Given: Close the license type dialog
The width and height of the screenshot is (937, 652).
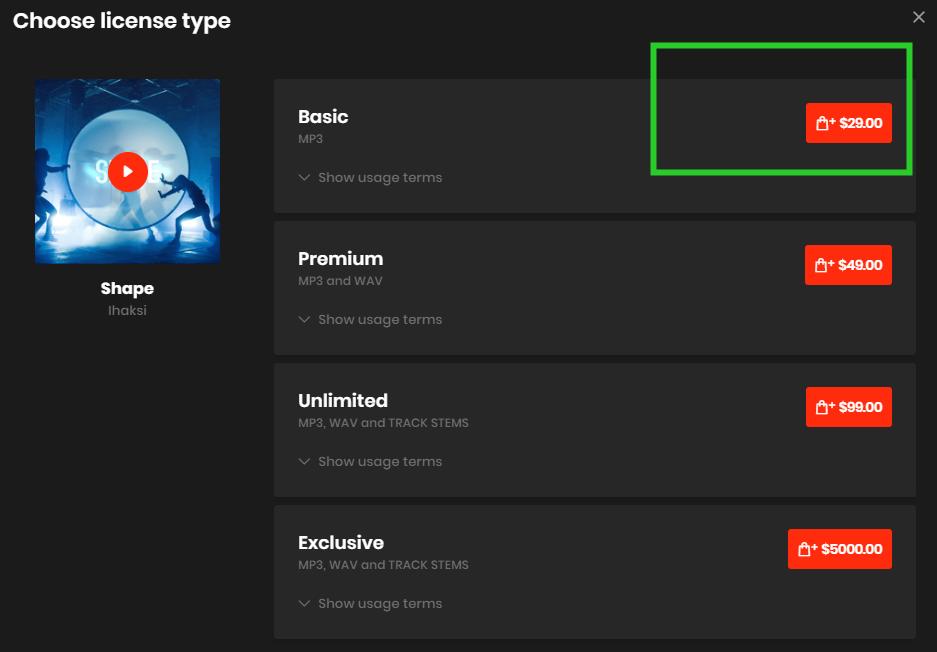Looking at the screenshot, I should [919, 17].
